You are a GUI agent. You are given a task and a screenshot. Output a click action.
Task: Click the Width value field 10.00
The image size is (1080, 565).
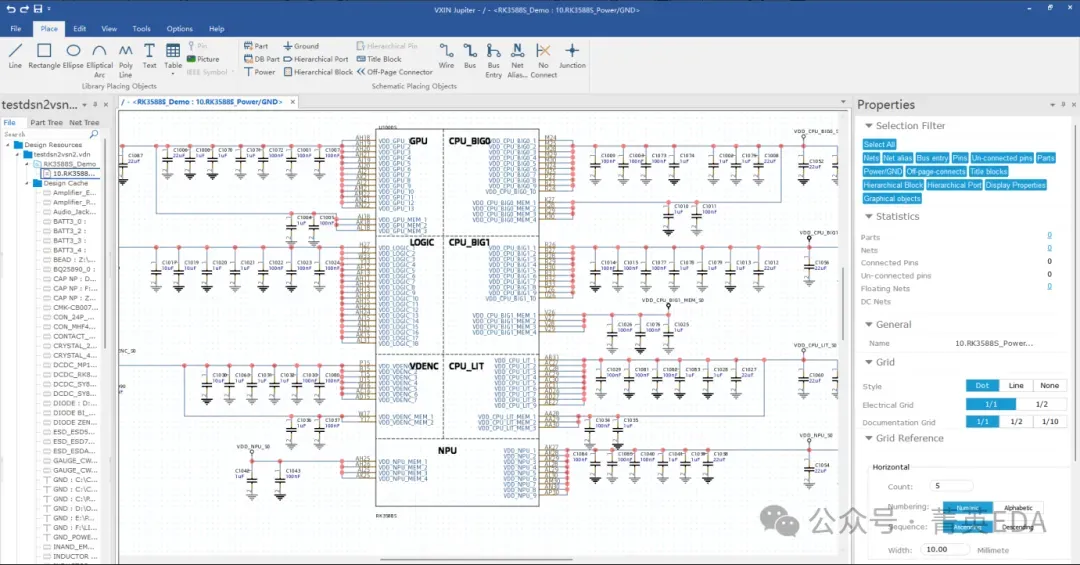pos(945,549)
